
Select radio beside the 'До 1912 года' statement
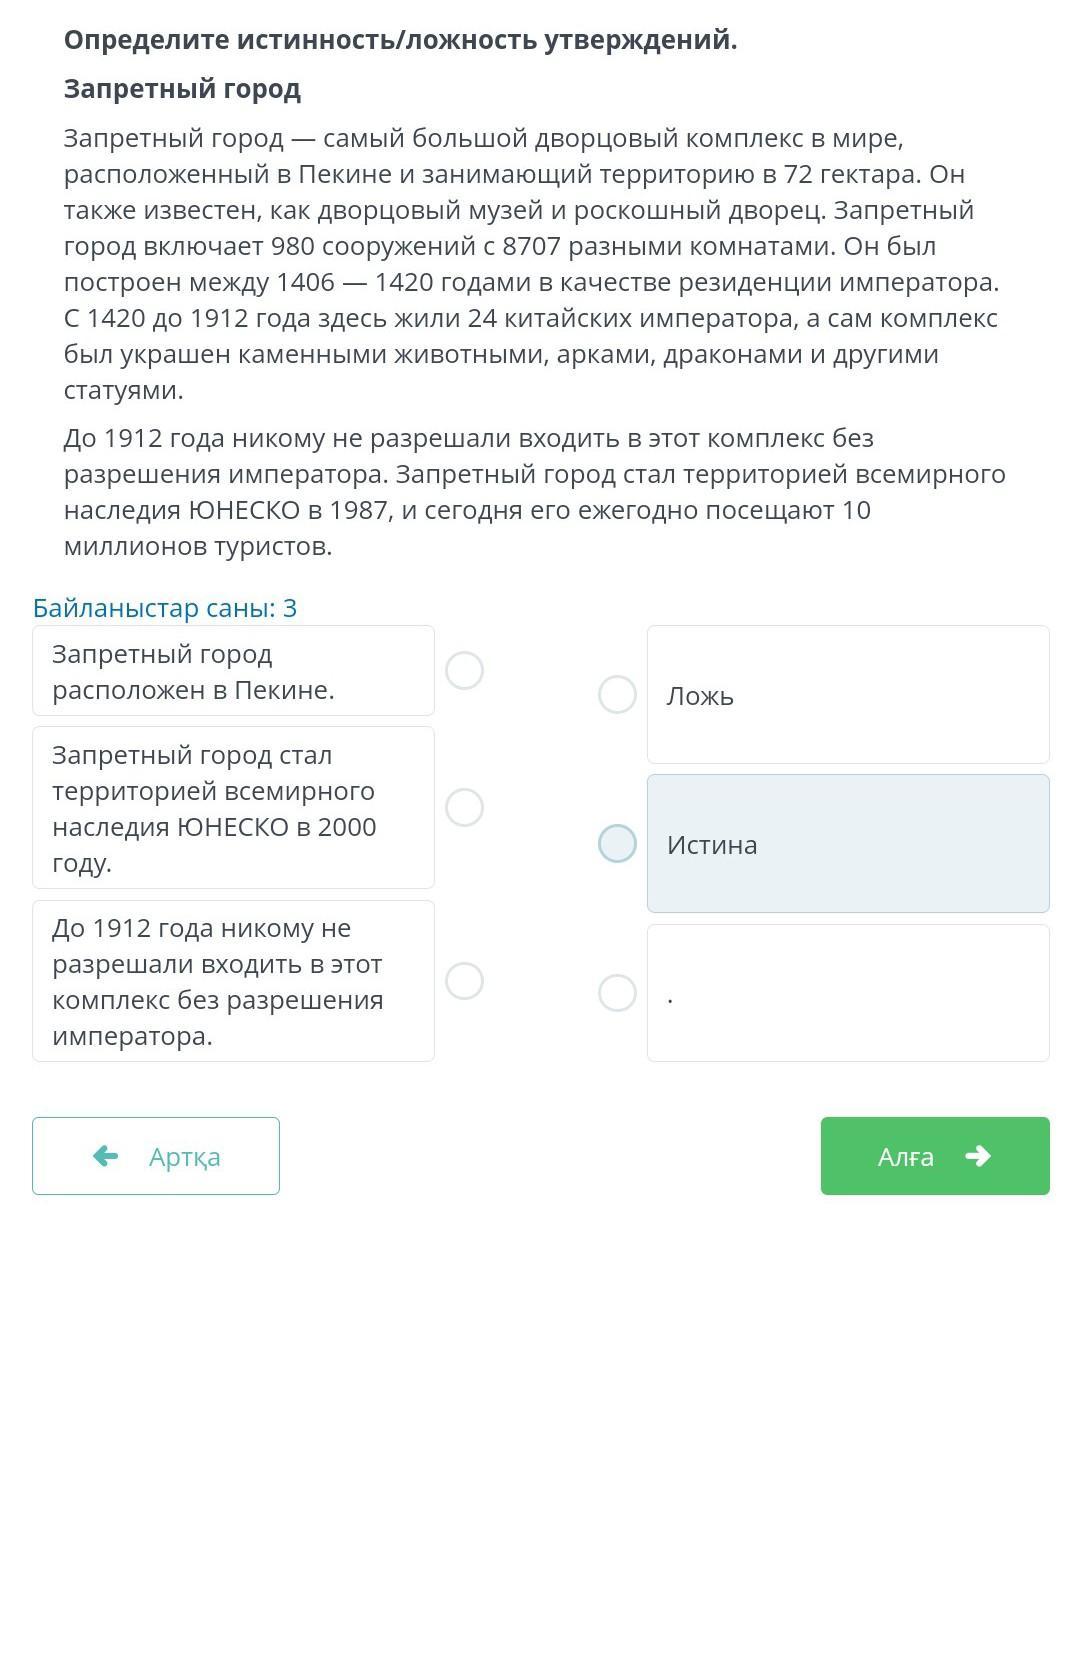[464, 981]
